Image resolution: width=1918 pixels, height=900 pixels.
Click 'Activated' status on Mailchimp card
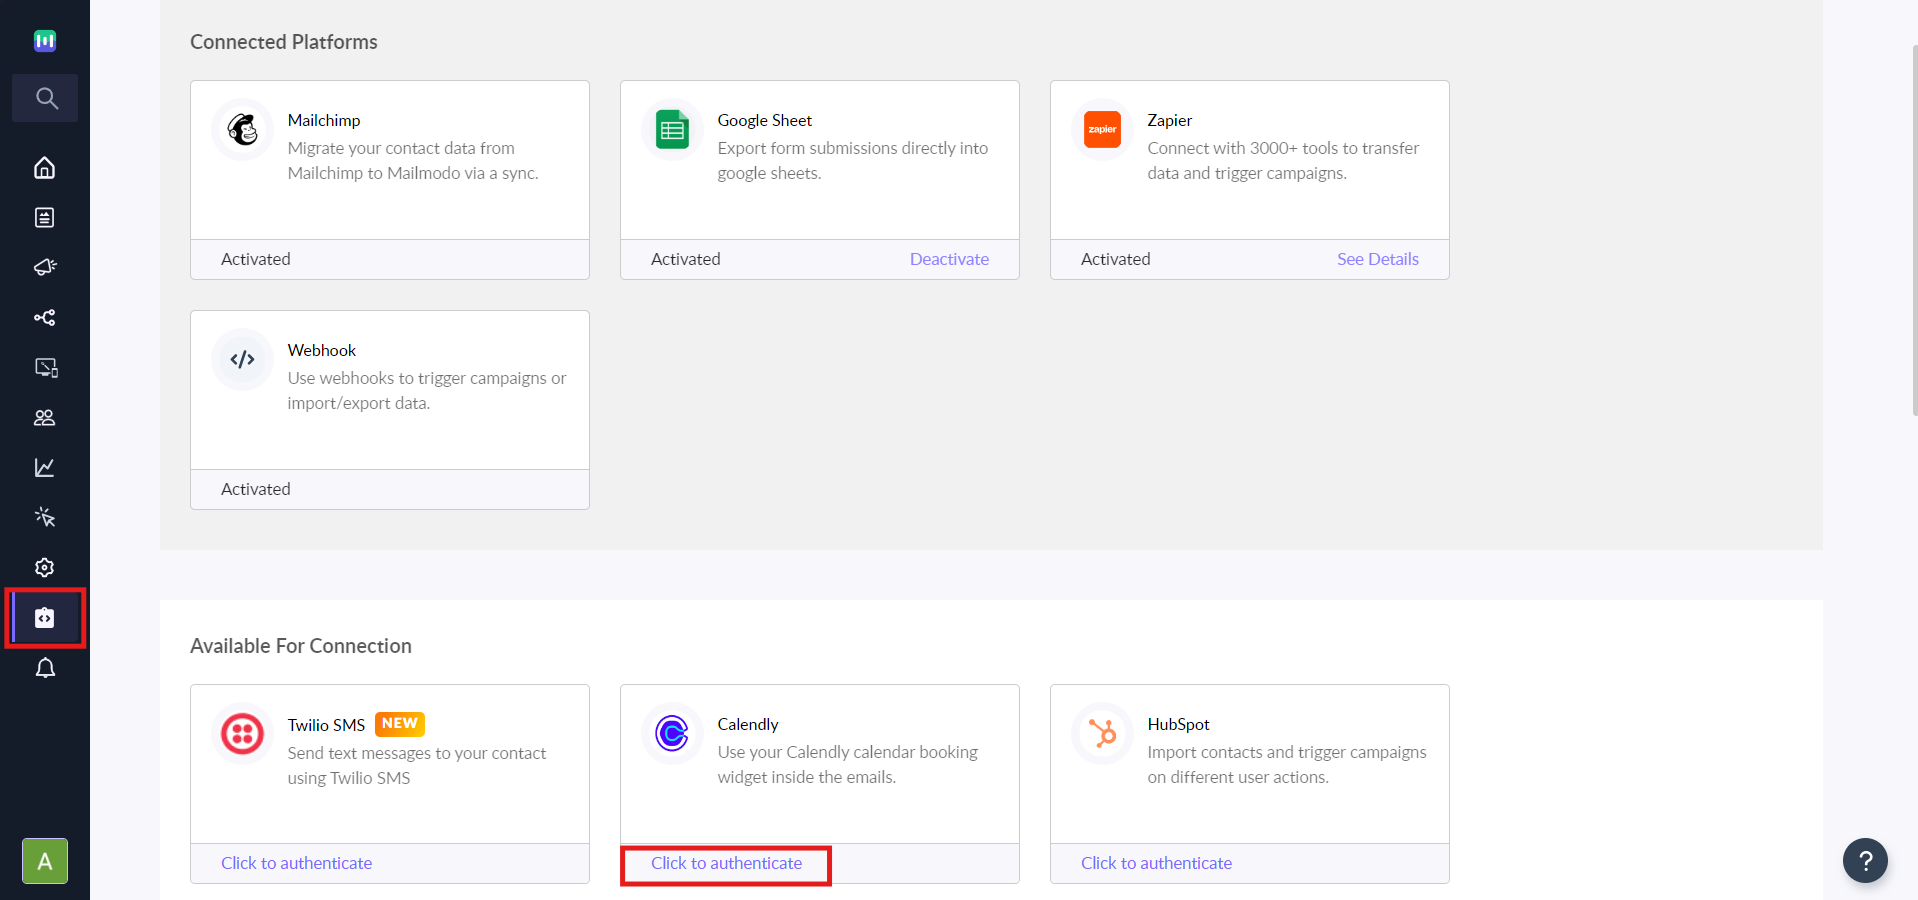point(256,259)
